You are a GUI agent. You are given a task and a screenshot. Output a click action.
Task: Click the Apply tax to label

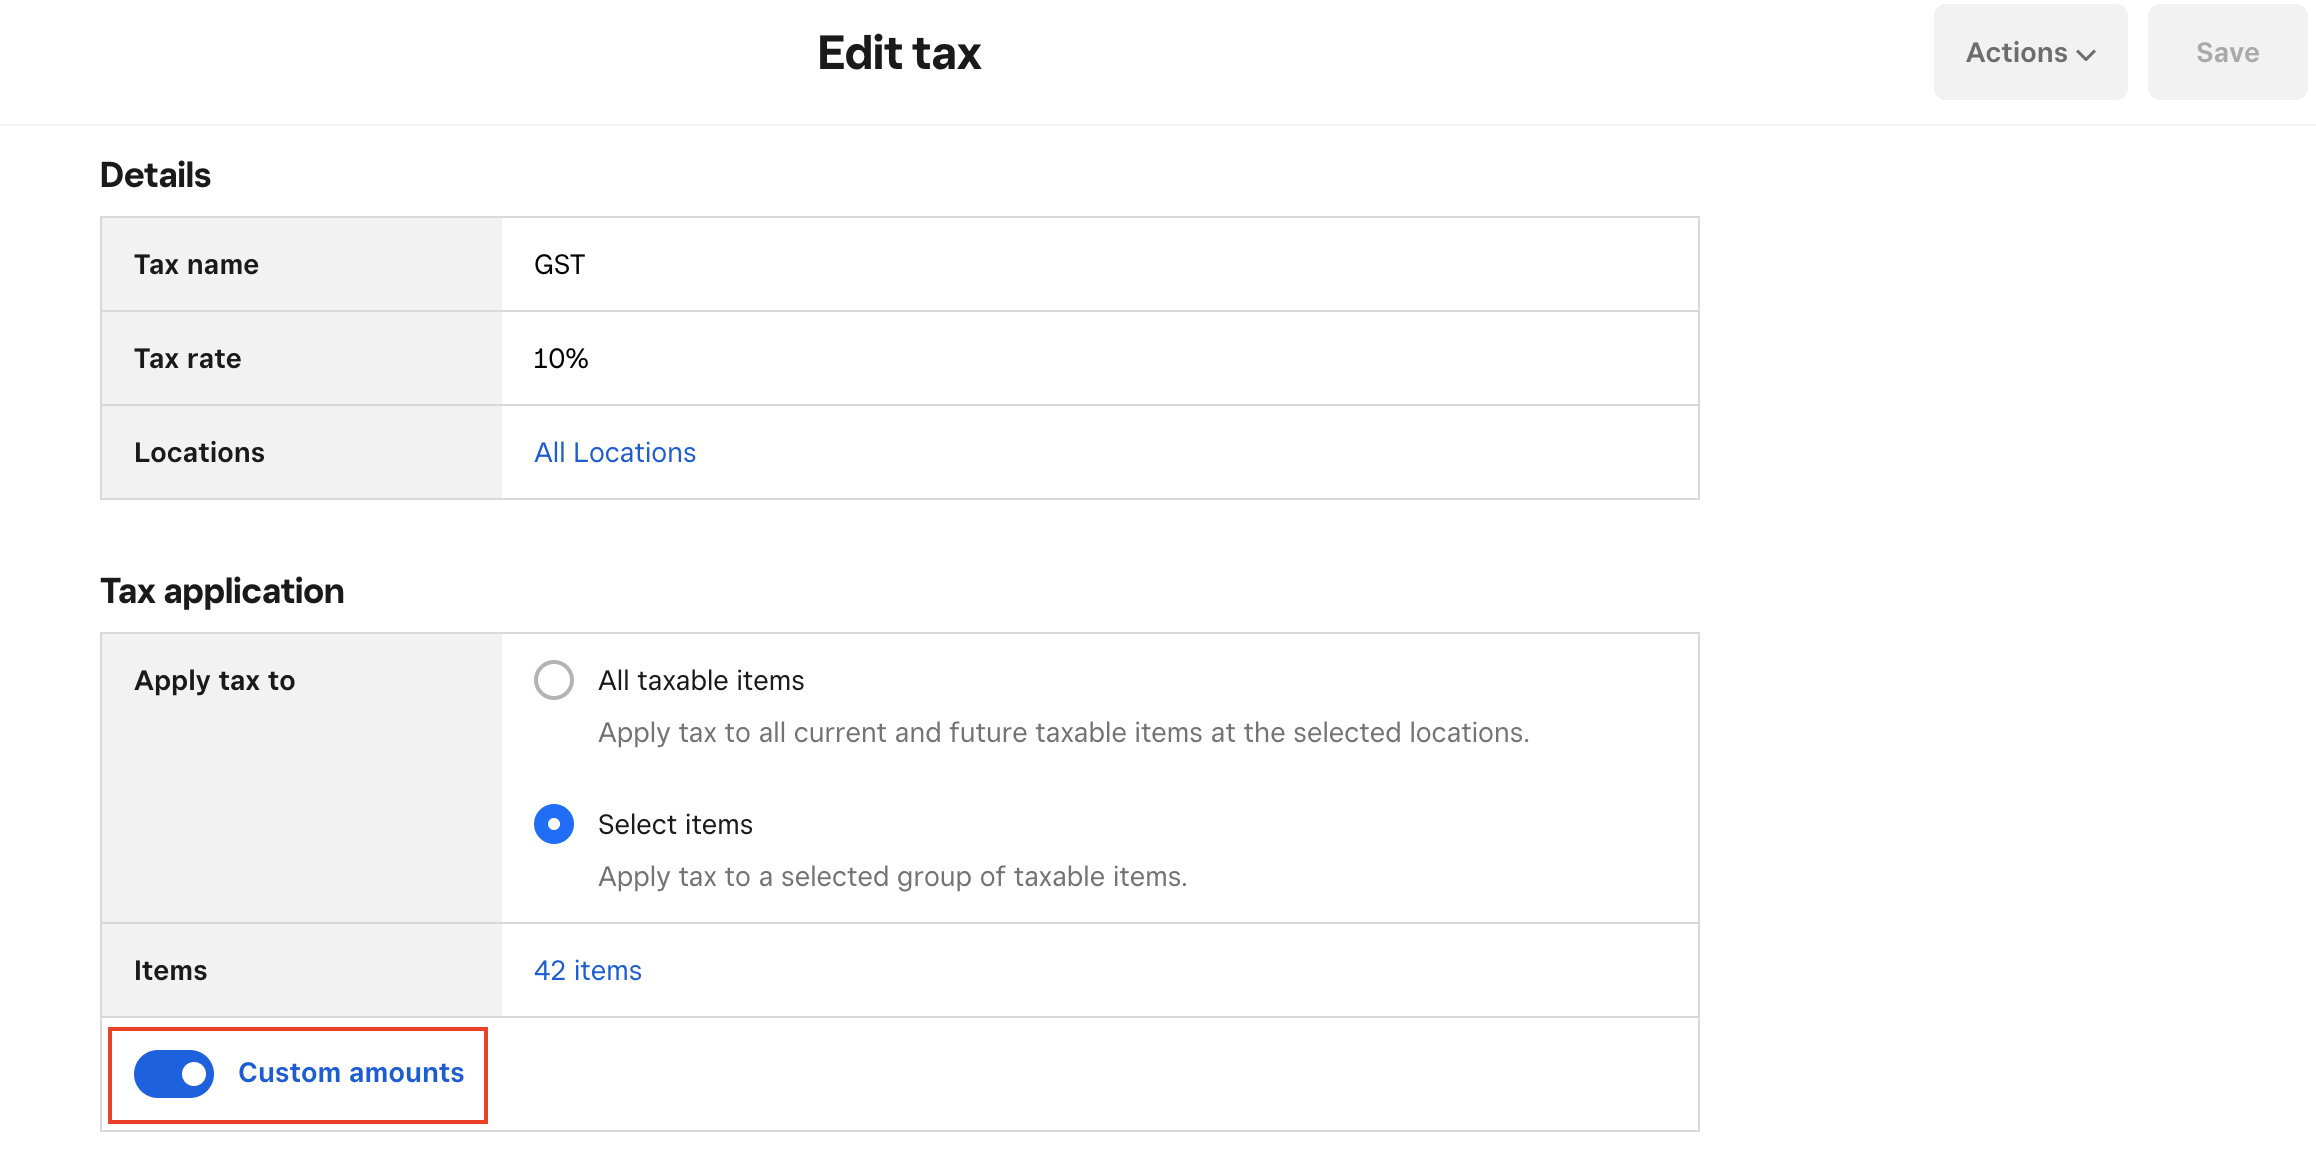214,681
